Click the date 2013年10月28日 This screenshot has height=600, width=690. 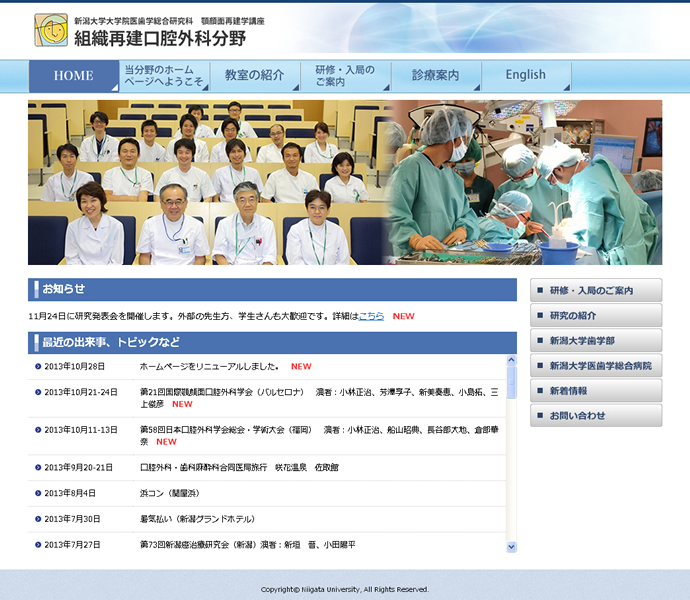pos(74,366)
